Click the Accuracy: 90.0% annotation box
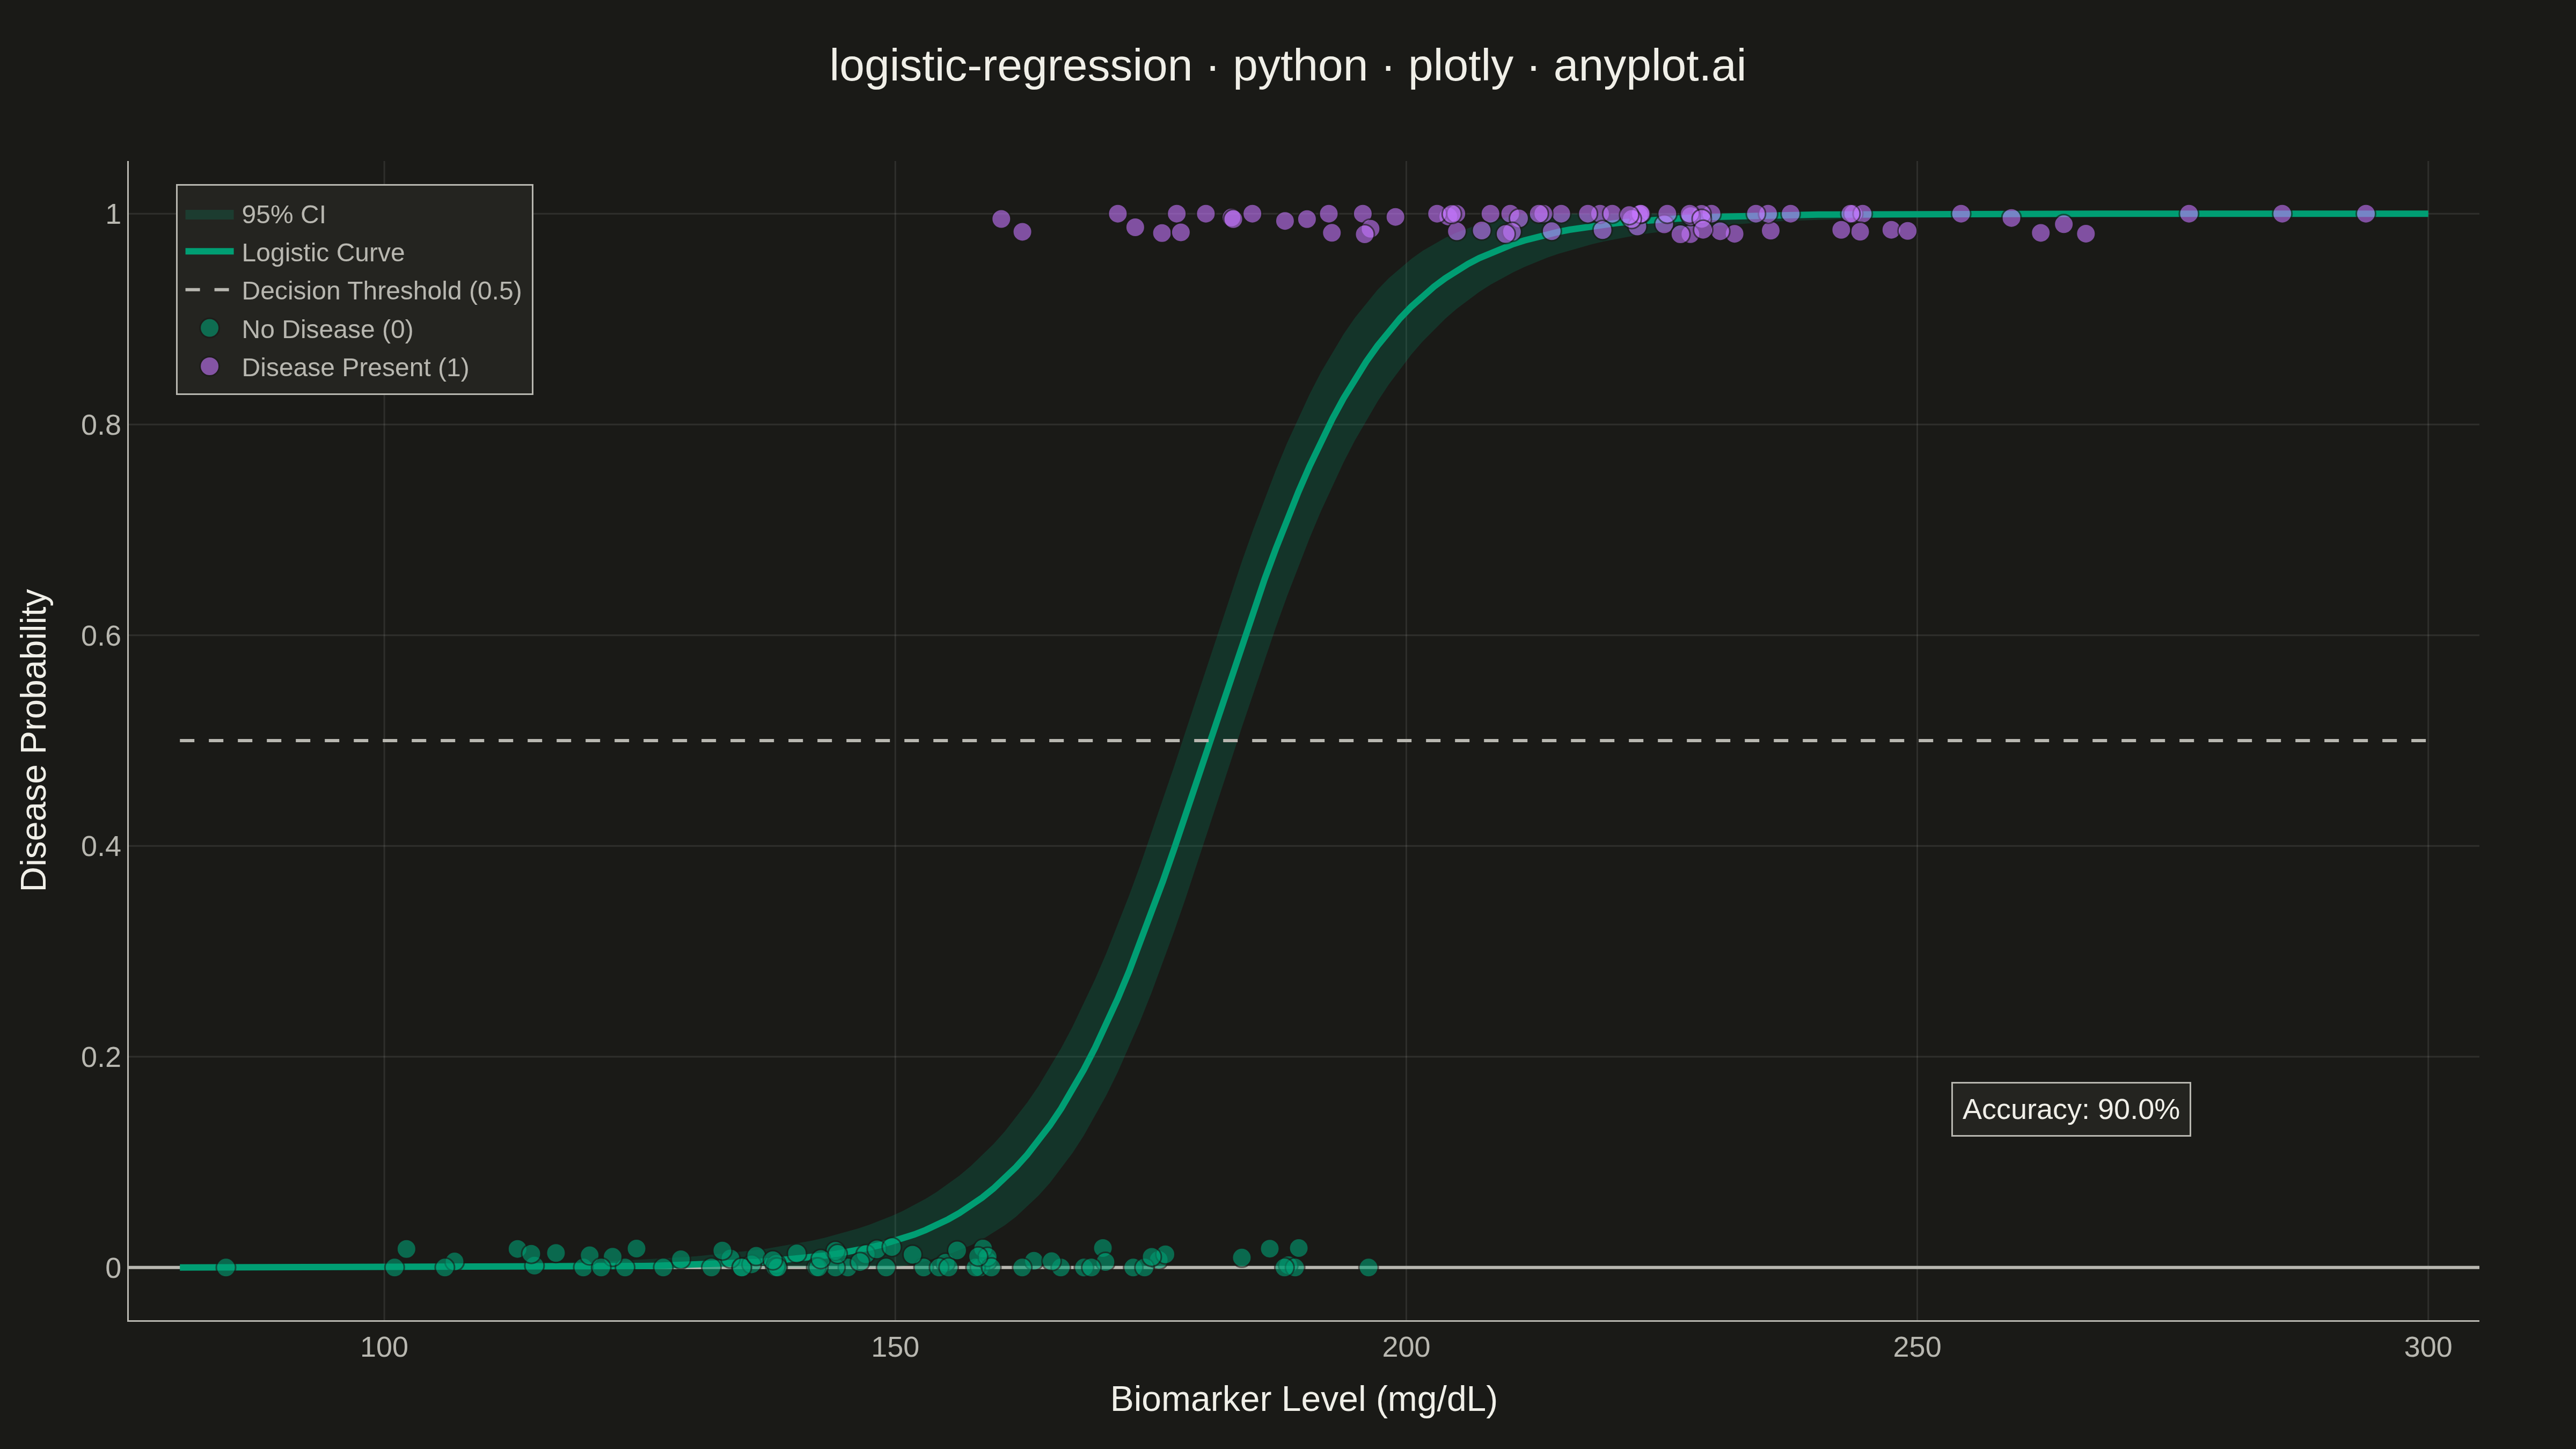The width and height of the screenshot is (2576, 1449). [2070, 1109]
